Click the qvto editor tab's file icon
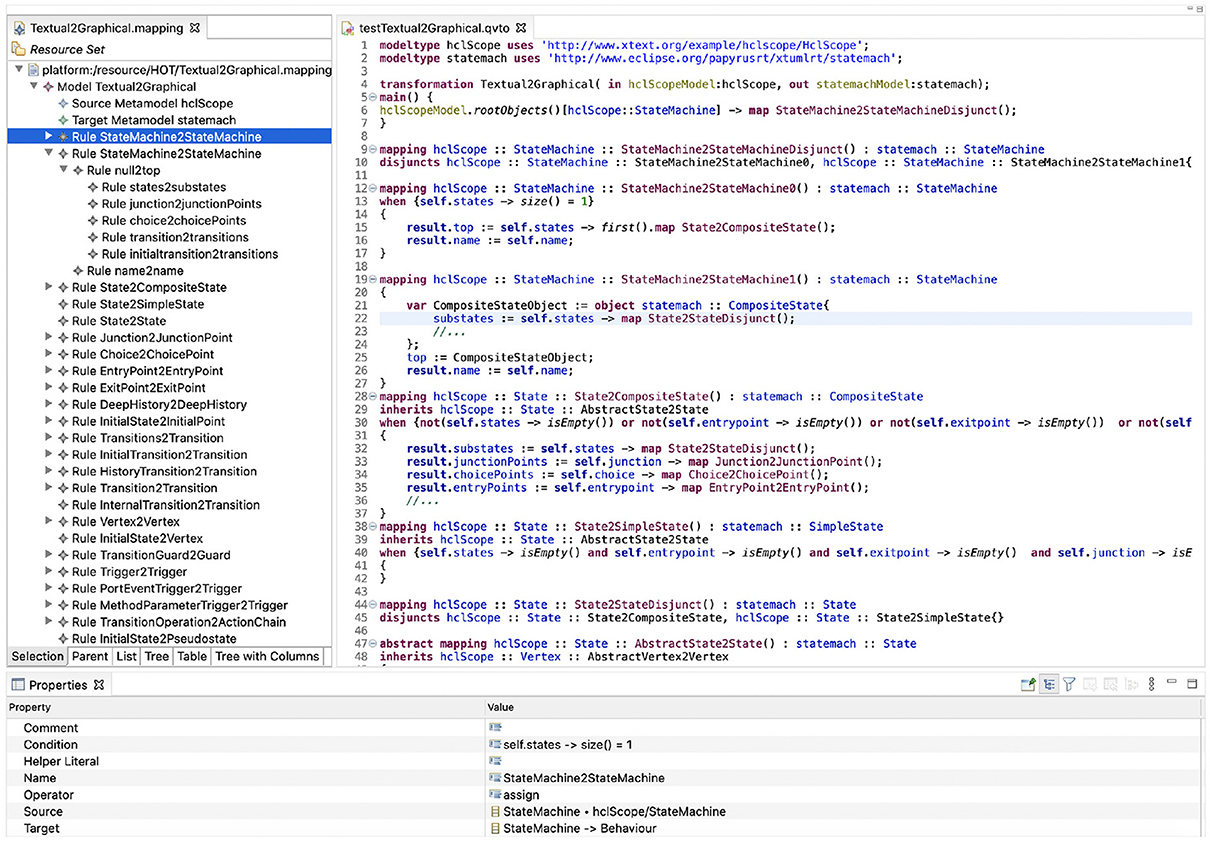 click(x=348, y=28)
